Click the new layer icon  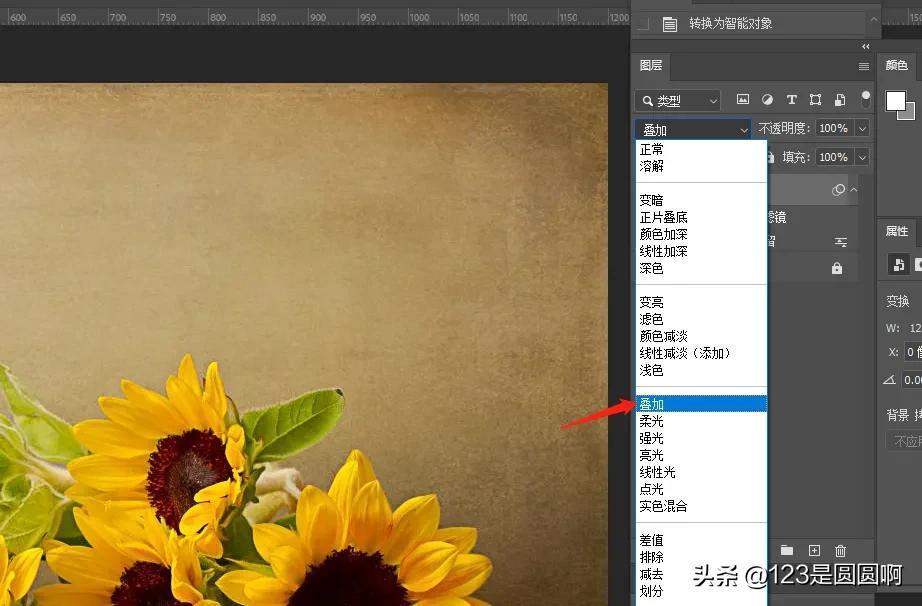pos(814,551)
